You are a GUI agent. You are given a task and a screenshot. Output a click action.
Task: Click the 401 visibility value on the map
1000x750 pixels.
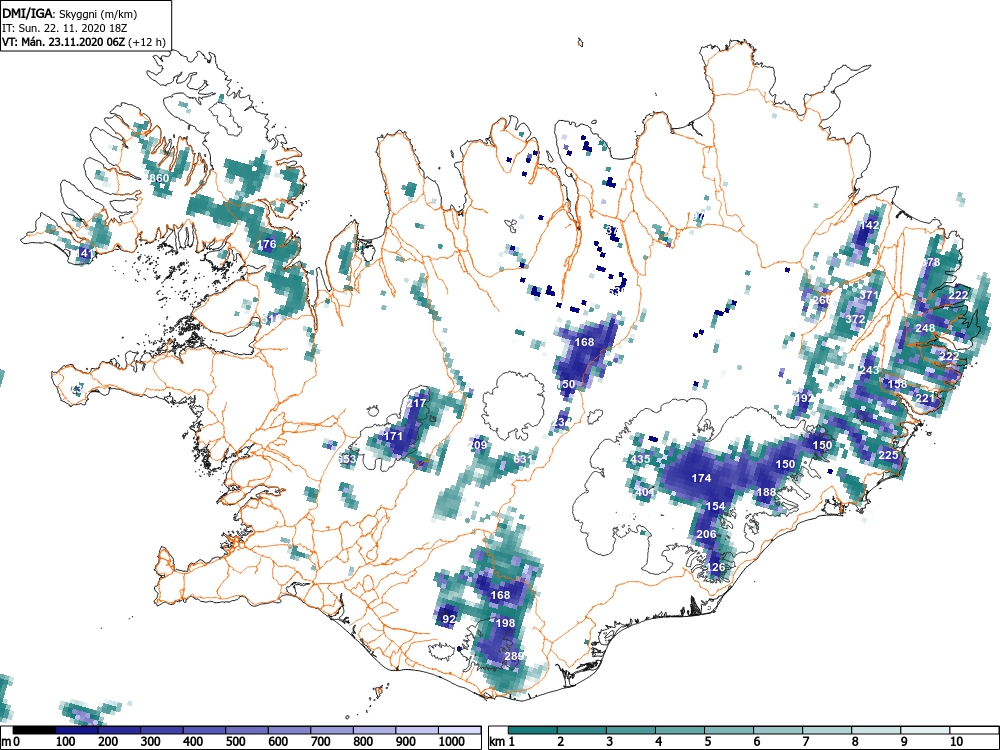click(x=644, y=492)
